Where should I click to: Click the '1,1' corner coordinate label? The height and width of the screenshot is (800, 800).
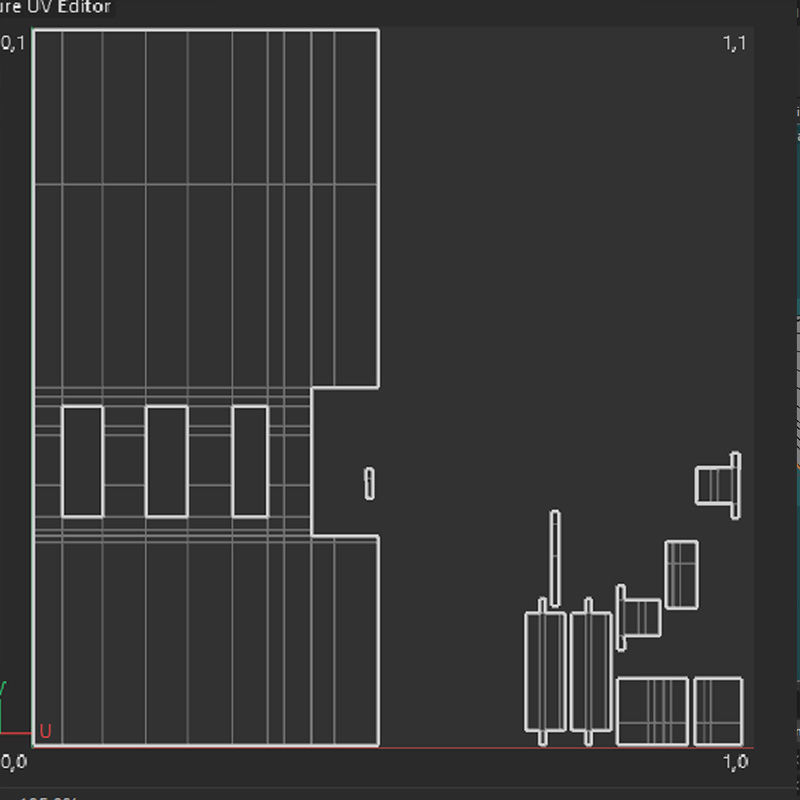pos(735,43)
